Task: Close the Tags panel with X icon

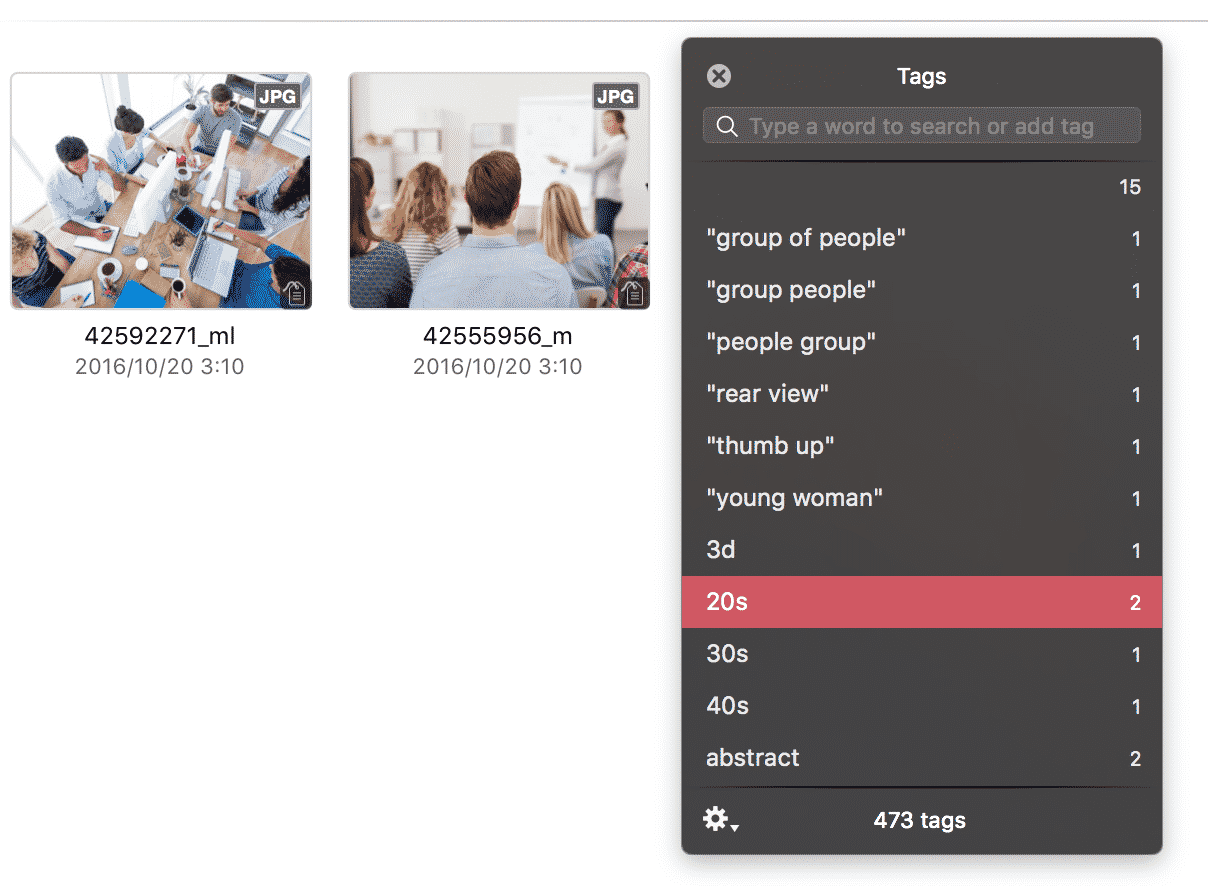Action: click(x=719, y=76)
